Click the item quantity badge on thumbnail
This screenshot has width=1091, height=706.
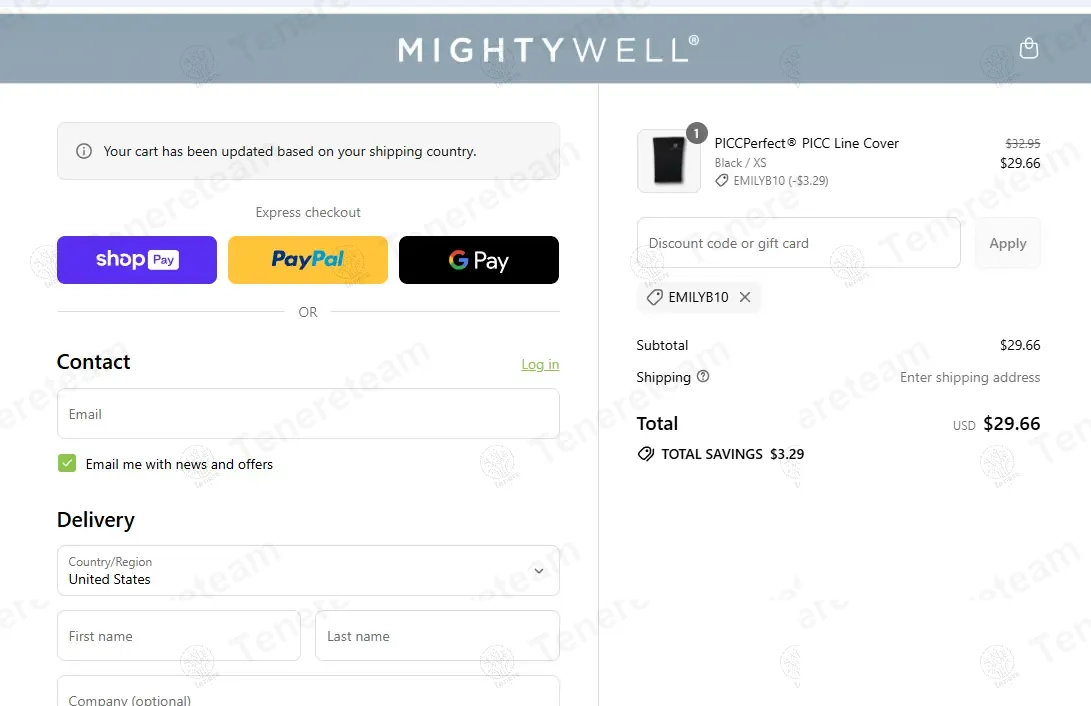coord(696,133)
